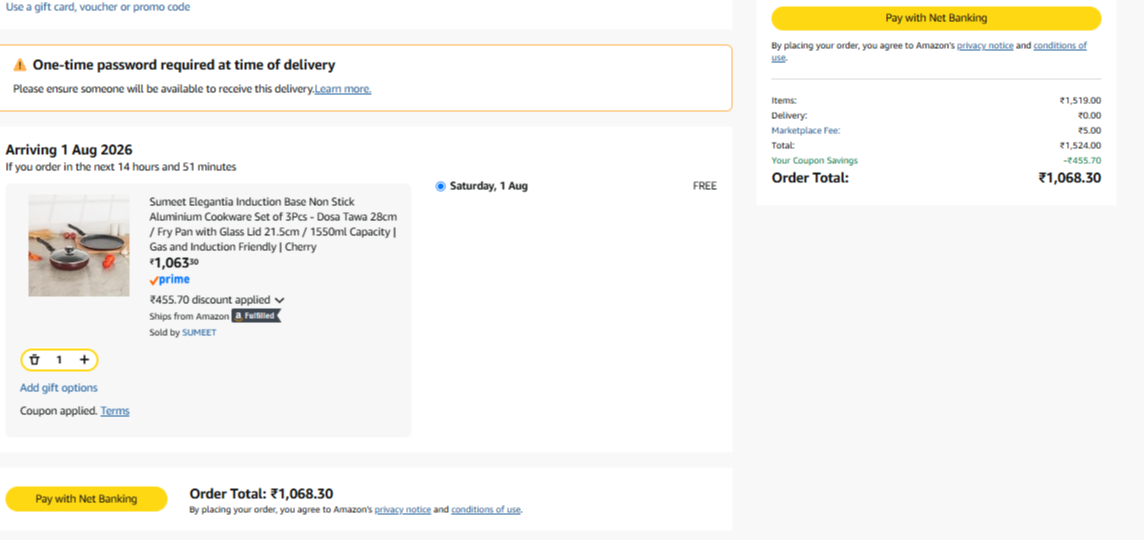Open the seller SUMEET link
This screenshot has width=1145, height=541.
(199, 332)
